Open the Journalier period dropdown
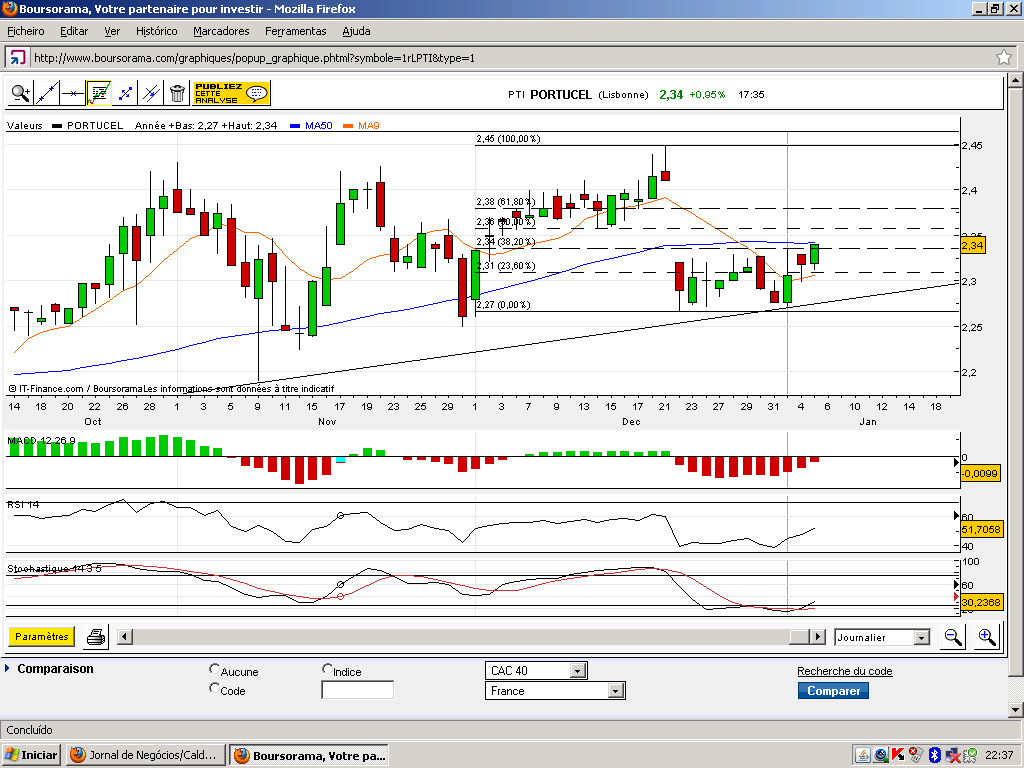 coord(882,637)
